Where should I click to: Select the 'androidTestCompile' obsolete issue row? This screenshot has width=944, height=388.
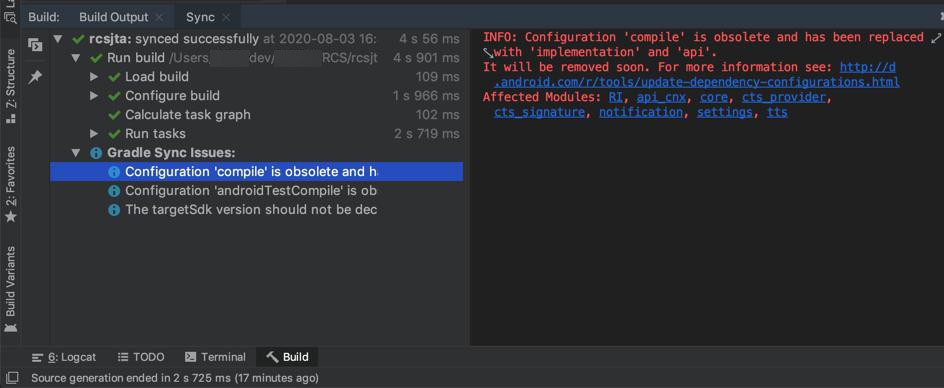[x=256, y=190]
